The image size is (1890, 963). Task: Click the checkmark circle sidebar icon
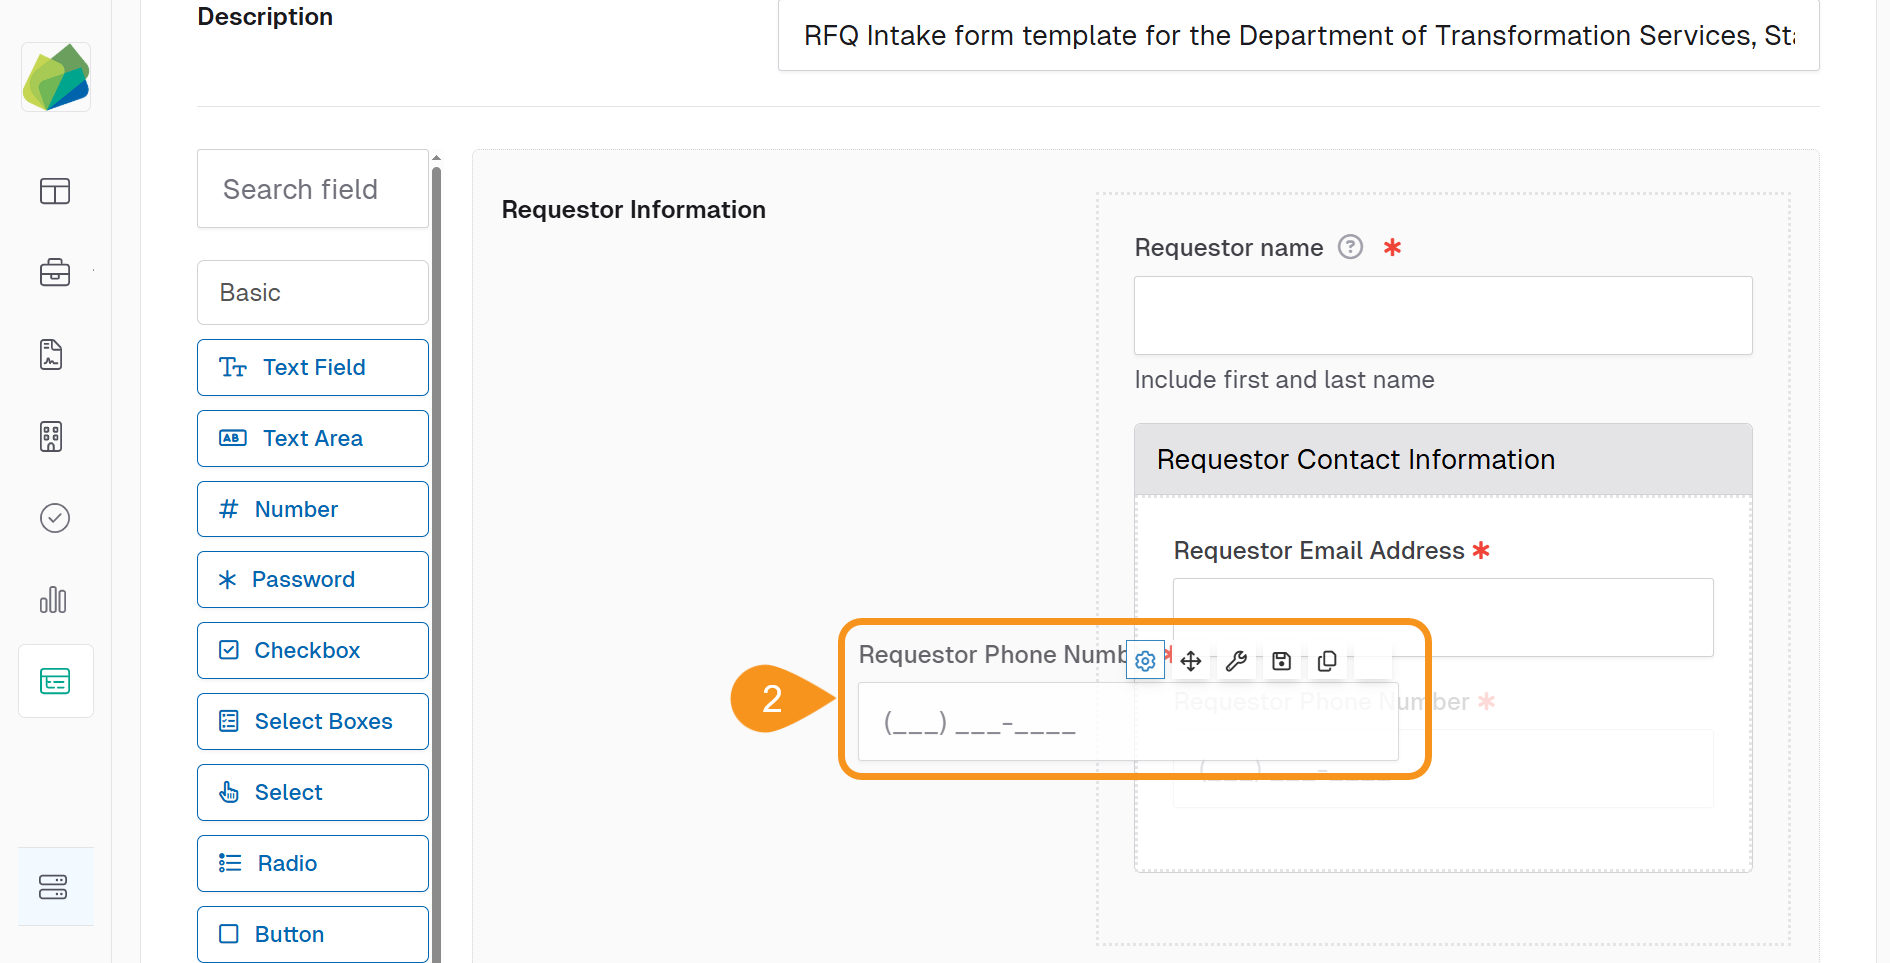(x=55, y=518)
